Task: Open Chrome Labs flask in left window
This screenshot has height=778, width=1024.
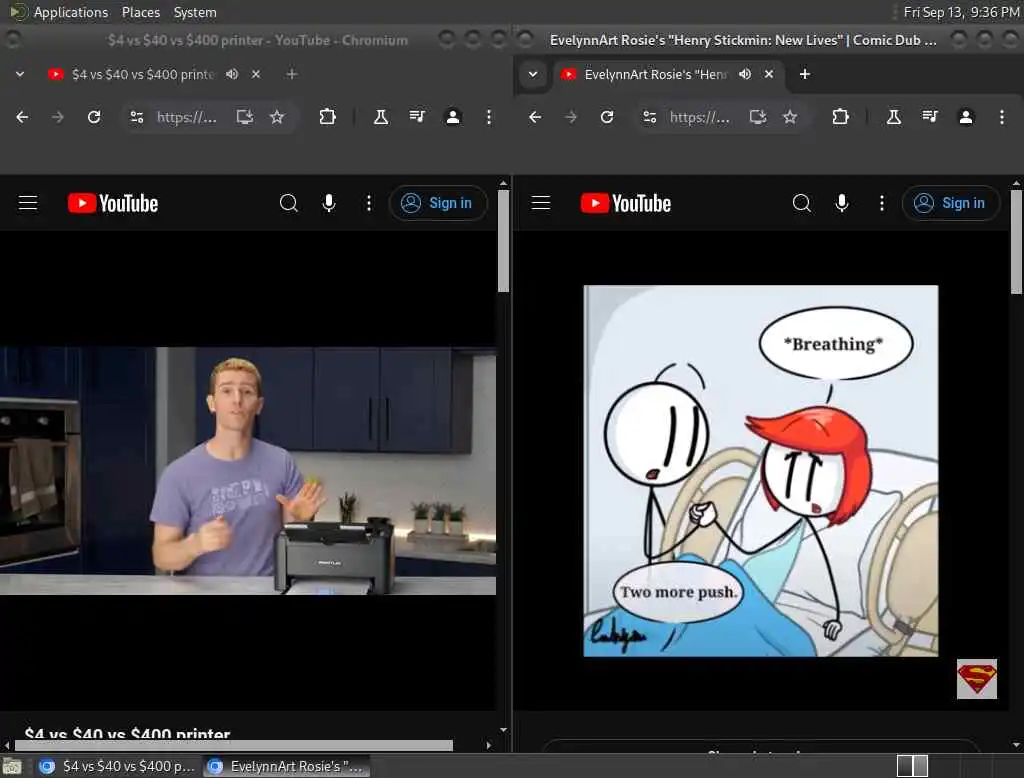Action: (381, 117)
